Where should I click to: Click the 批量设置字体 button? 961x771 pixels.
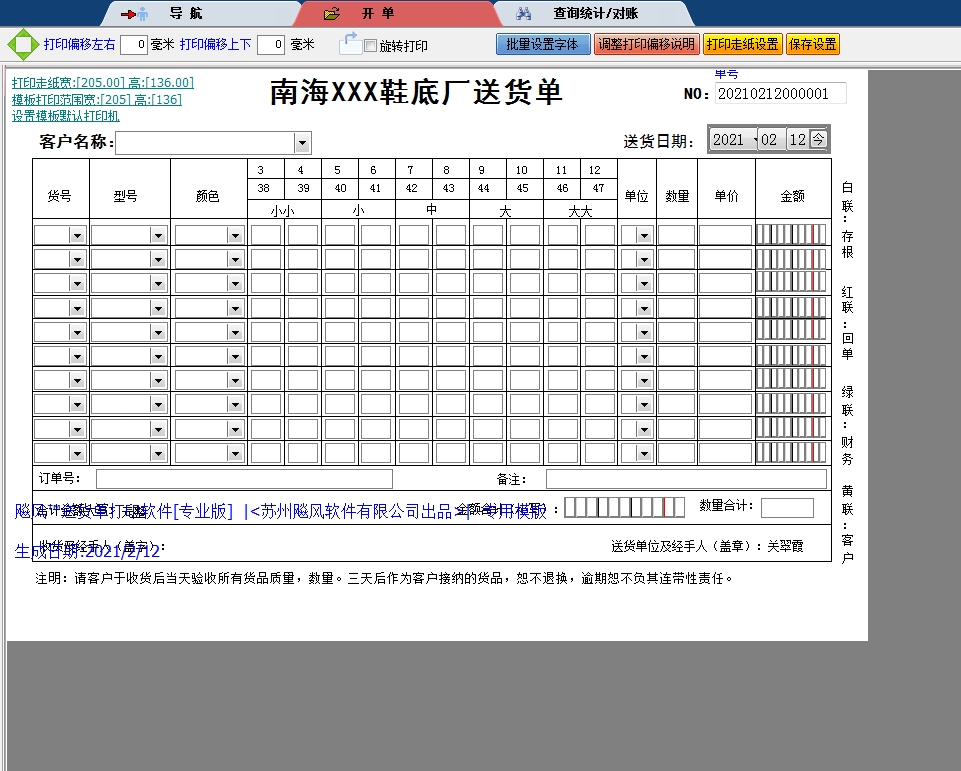(542, 44)
